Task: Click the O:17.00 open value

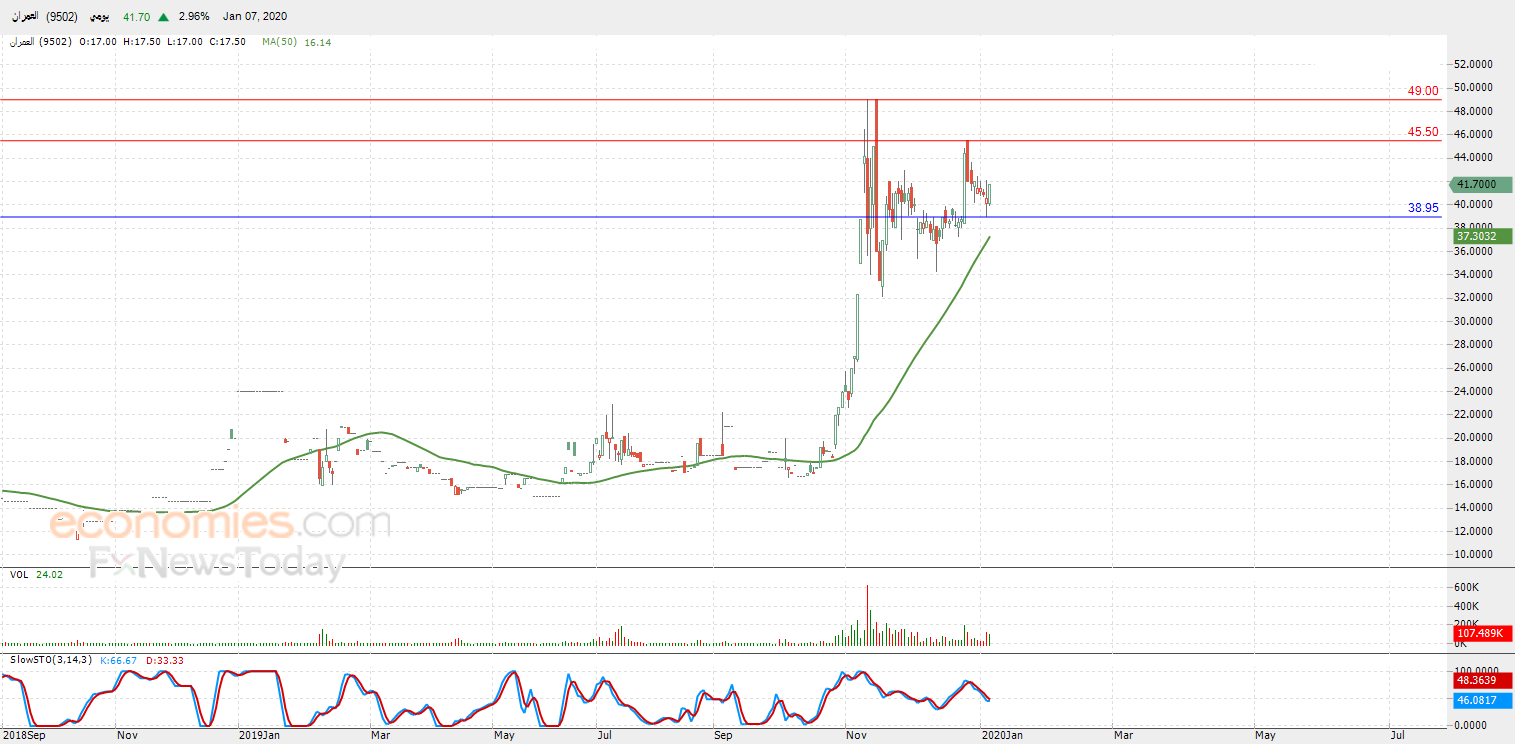Action: coord(99,42)
